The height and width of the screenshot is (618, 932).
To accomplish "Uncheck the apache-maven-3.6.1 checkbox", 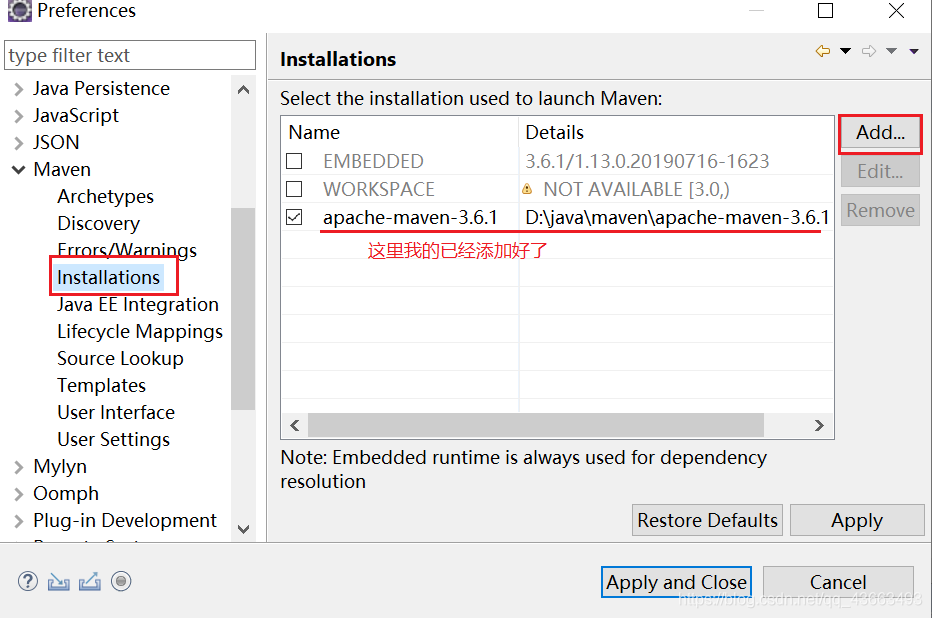I will click(294, 217).
